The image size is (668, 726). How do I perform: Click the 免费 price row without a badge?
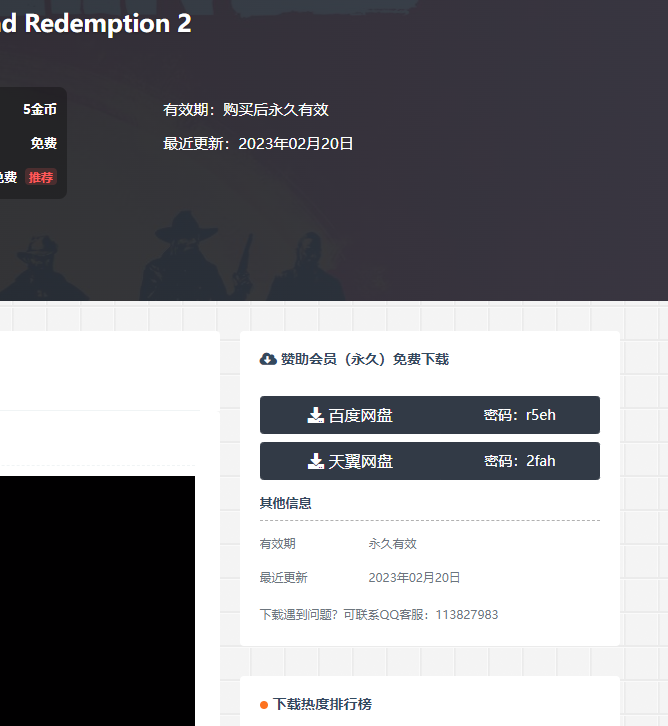point(44,143)
